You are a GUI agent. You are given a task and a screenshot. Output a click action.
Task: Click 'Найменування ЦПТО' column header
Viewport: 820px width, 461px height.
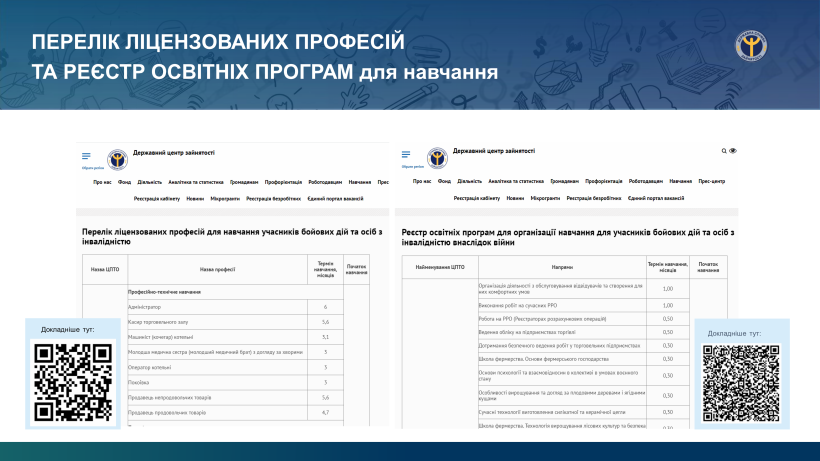440,267
